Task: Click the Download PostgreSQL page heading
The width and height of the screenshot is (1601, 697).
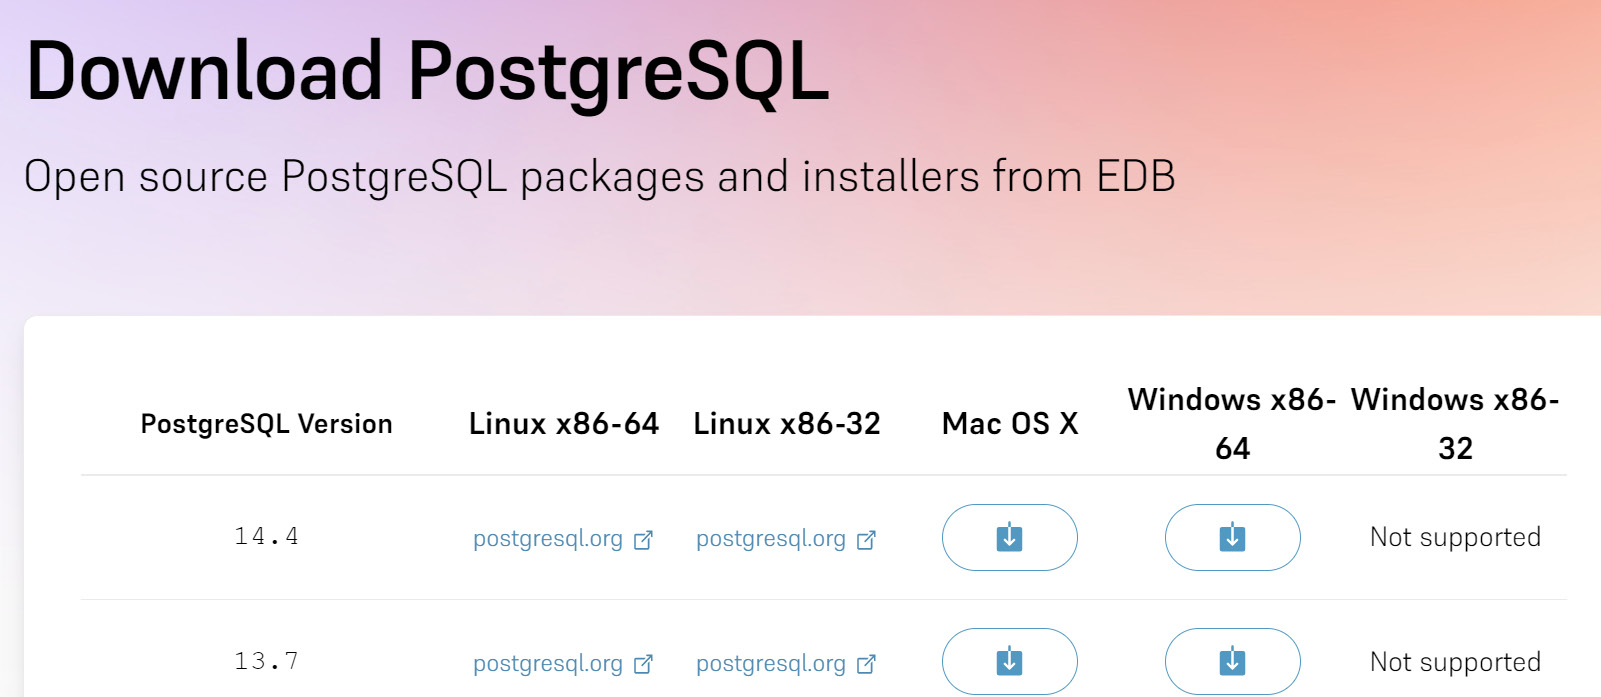Action: pyautogui.click(x=428, y=72)
